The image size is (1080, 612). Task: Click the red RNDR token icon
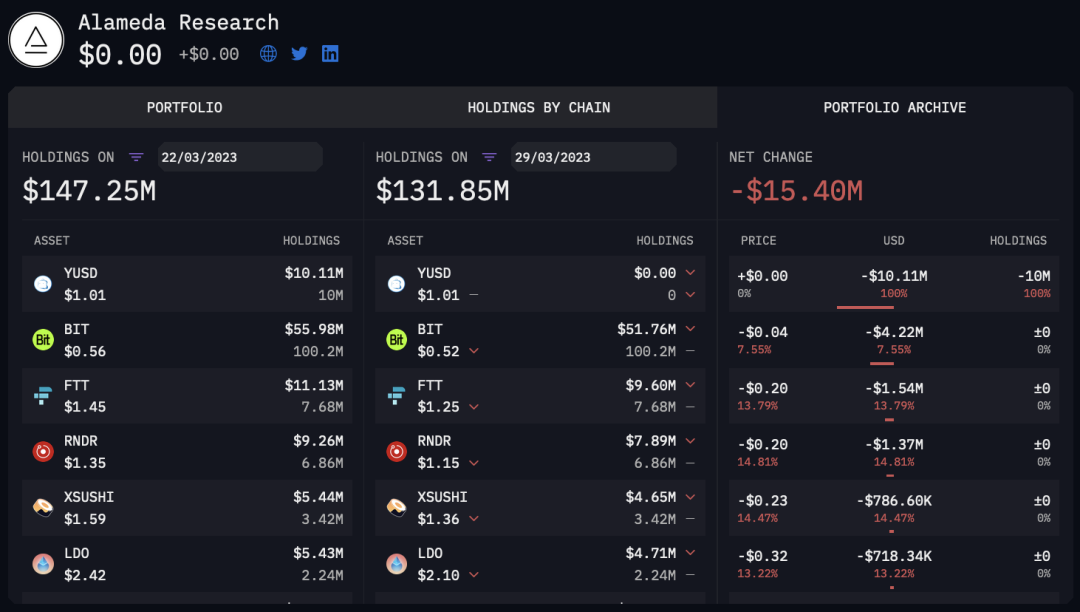coord(42,451)
